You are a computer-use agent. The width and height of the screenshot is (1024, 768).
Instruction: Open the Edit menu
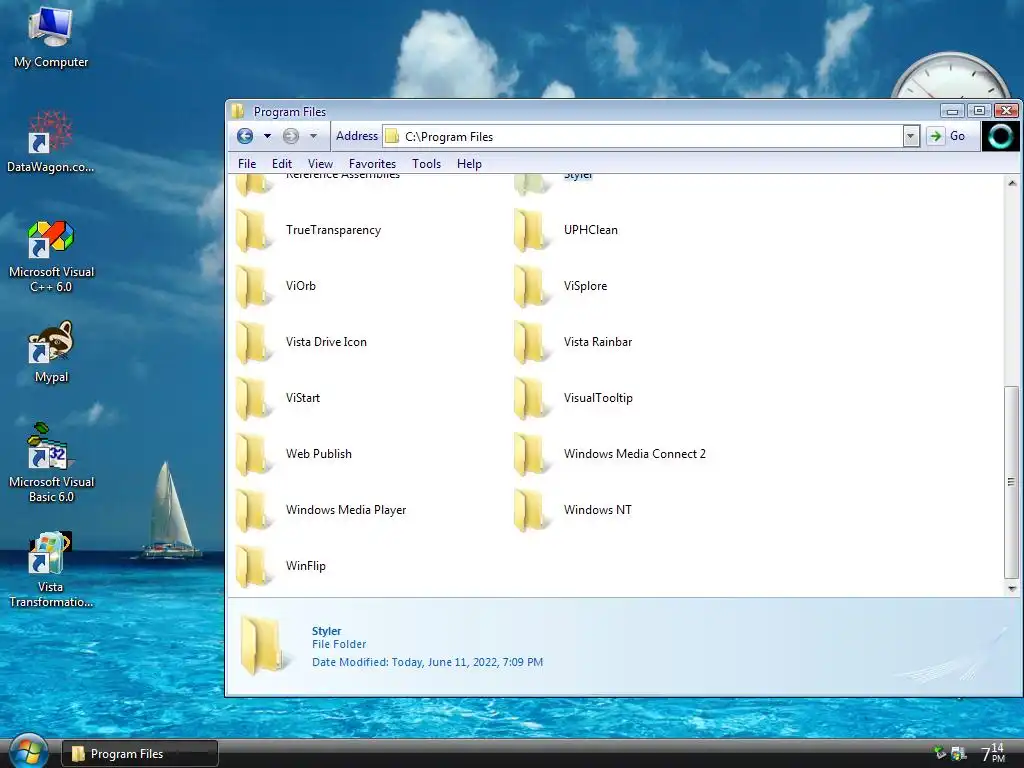(282, 163)
